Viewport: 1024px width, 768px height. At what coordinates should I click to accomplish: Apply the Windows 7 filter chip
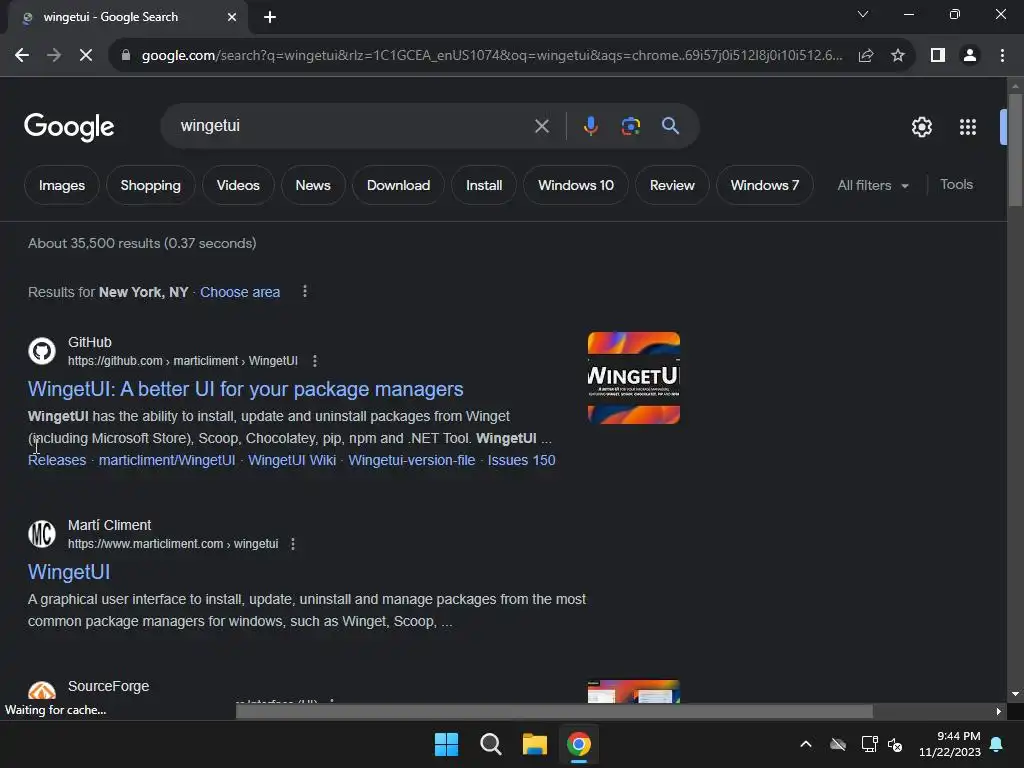coord(765,185)
